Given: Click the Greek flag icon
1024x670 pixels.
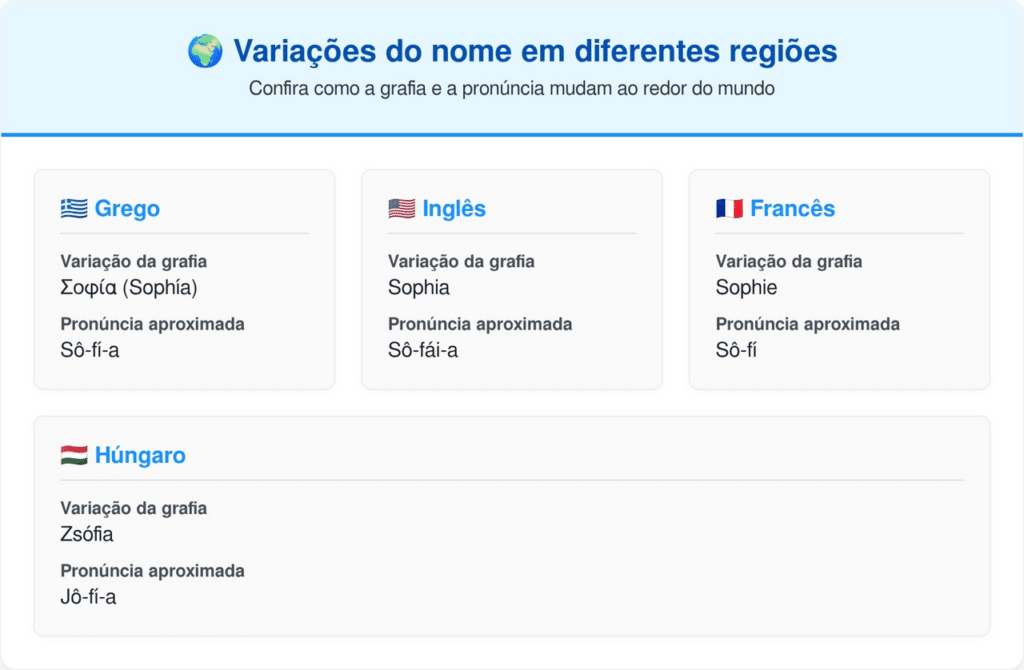Looking at the screenshot, I should (73, 209).
